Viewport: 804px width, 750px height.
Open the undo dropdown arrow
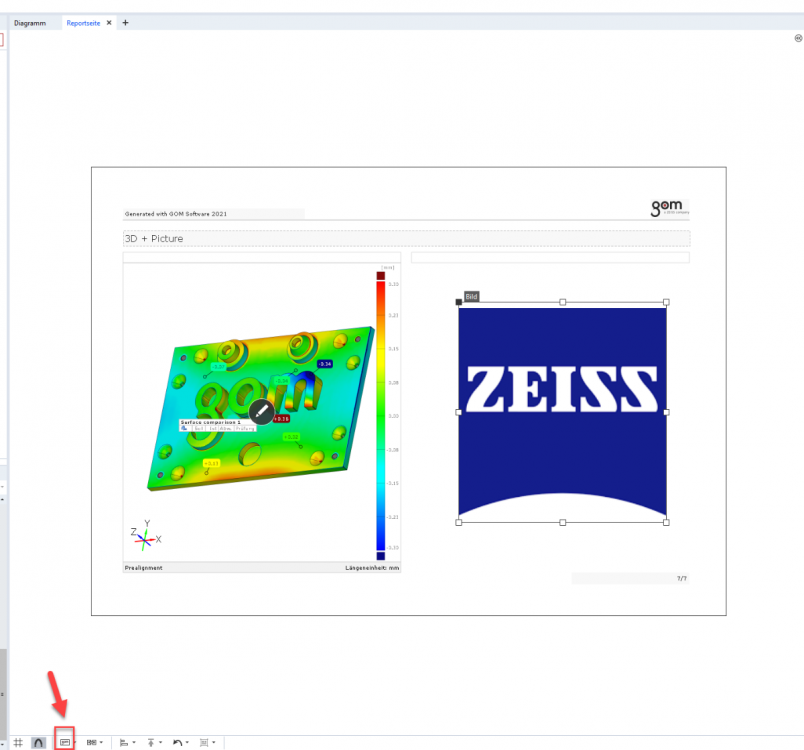(187, 742)
